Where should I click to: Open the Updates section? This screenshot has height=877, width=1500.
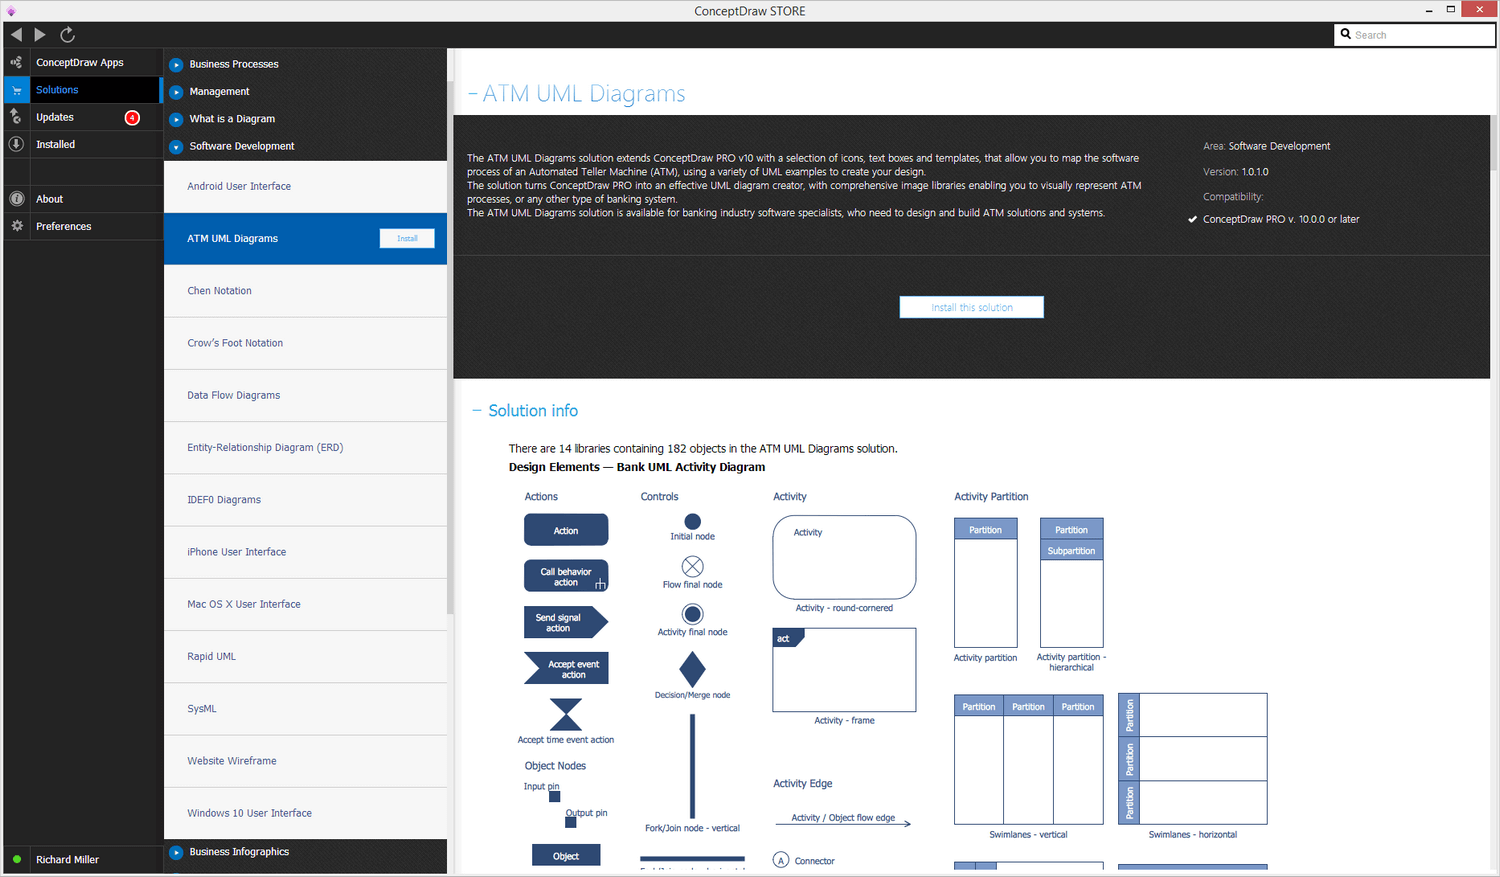[x=55, y=117]
